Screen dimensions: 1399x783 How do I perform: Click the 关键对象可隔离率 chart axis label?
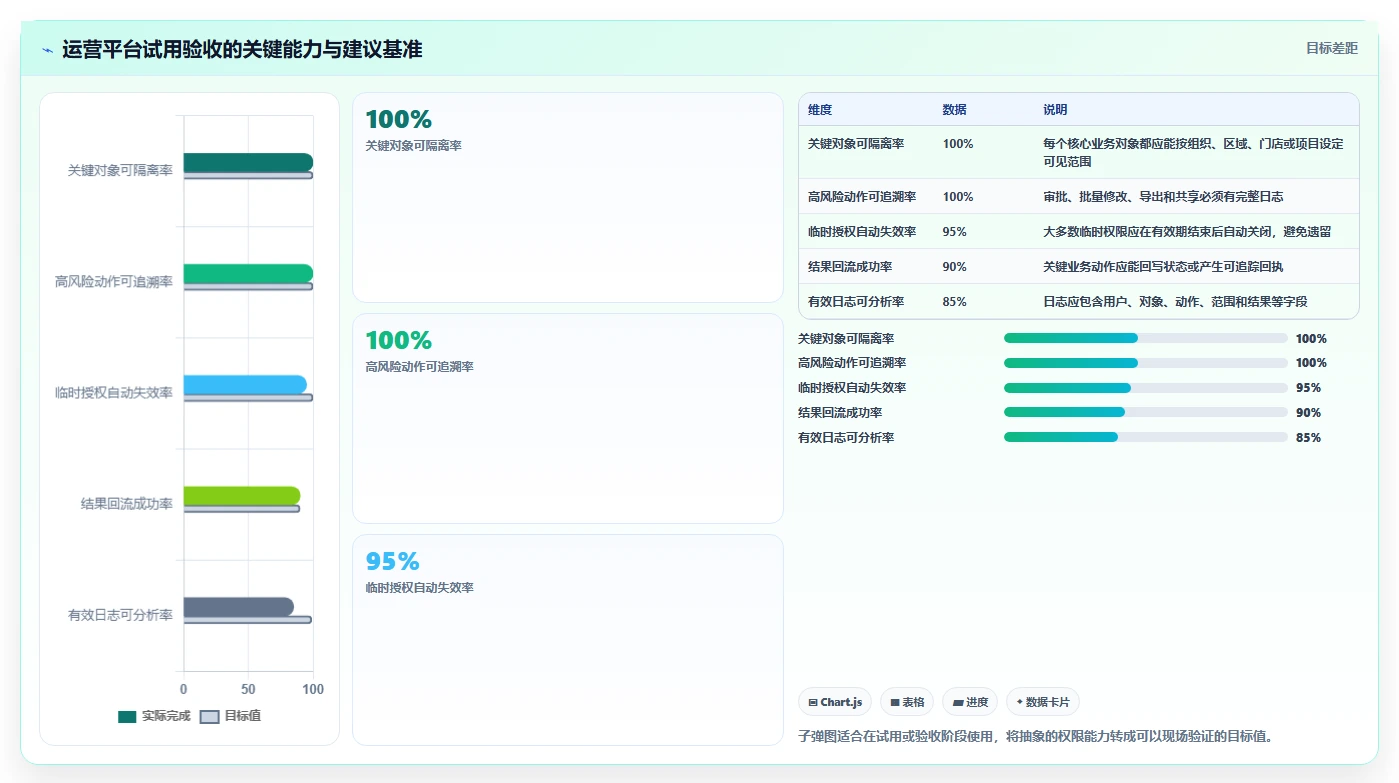(120, 170)
